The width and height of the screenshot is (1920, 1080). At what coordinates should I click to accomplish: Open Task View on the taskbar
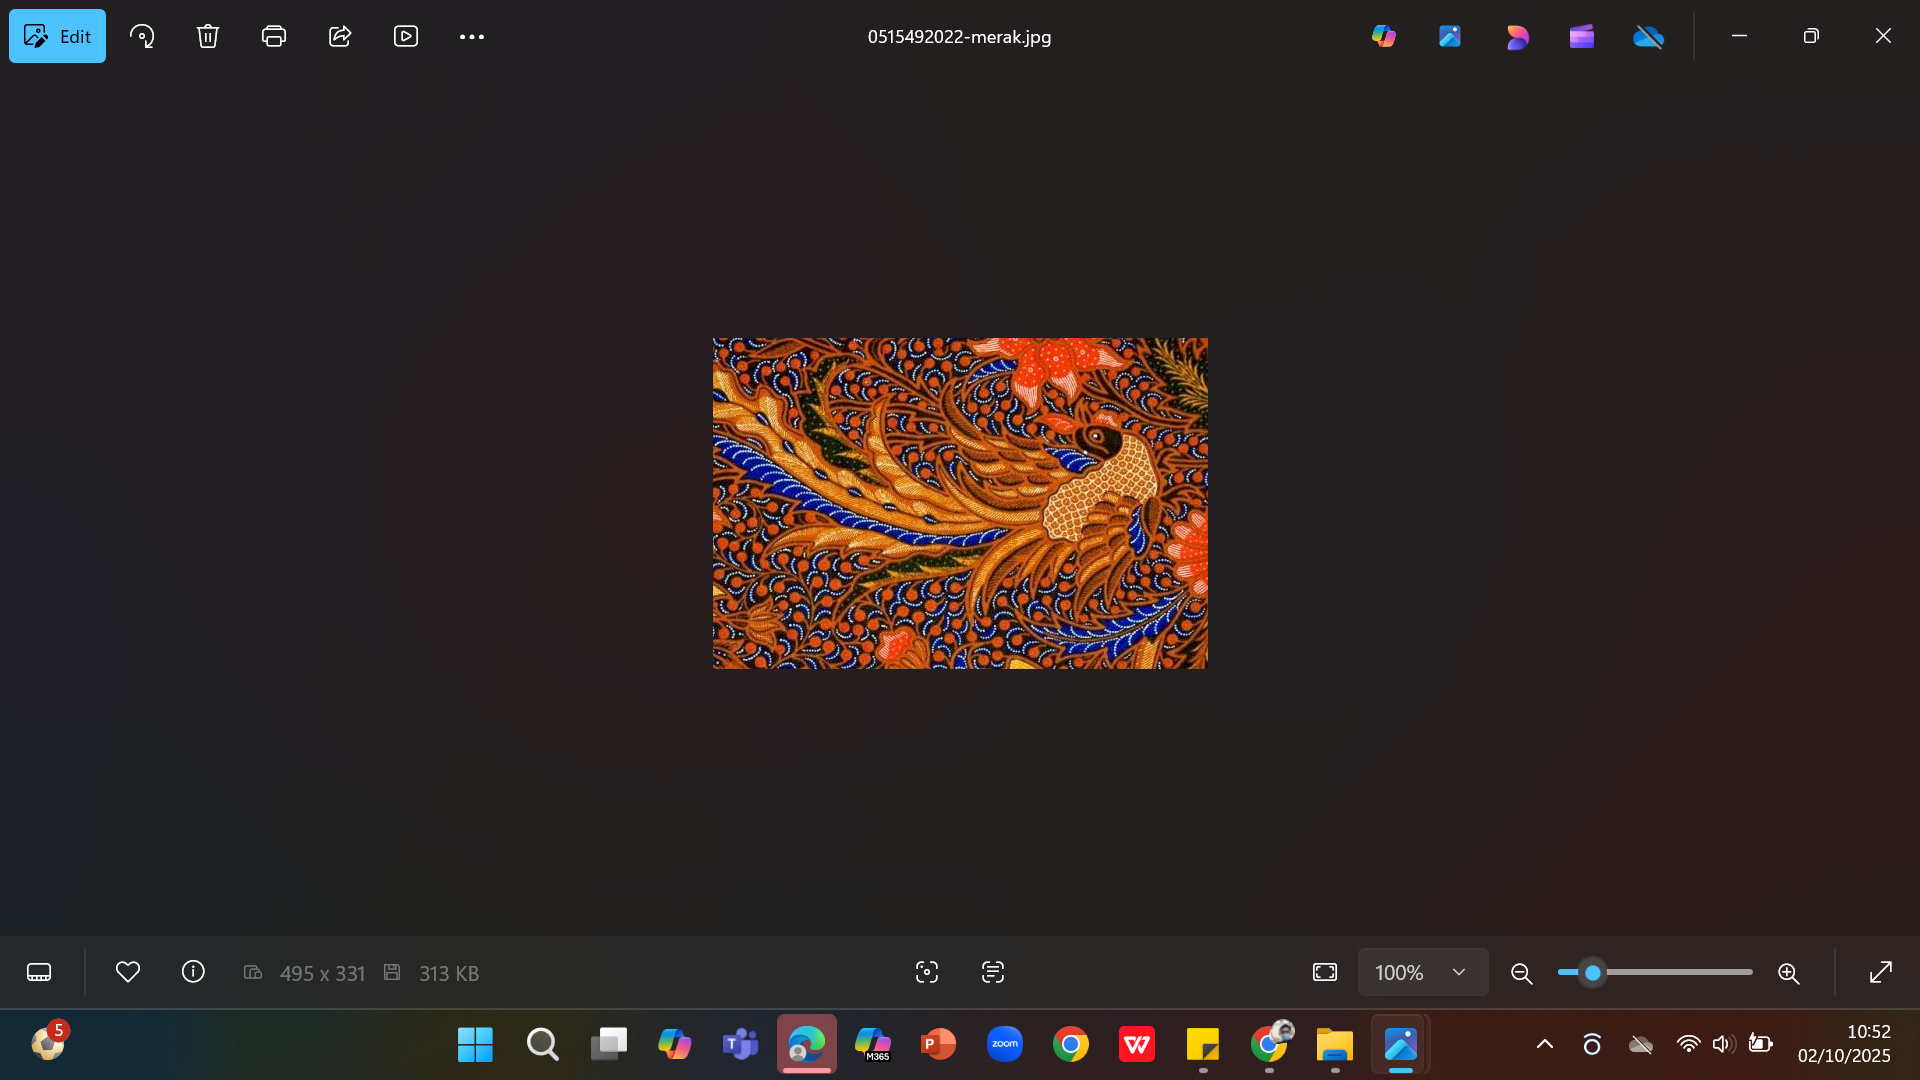click(608, 1045)
